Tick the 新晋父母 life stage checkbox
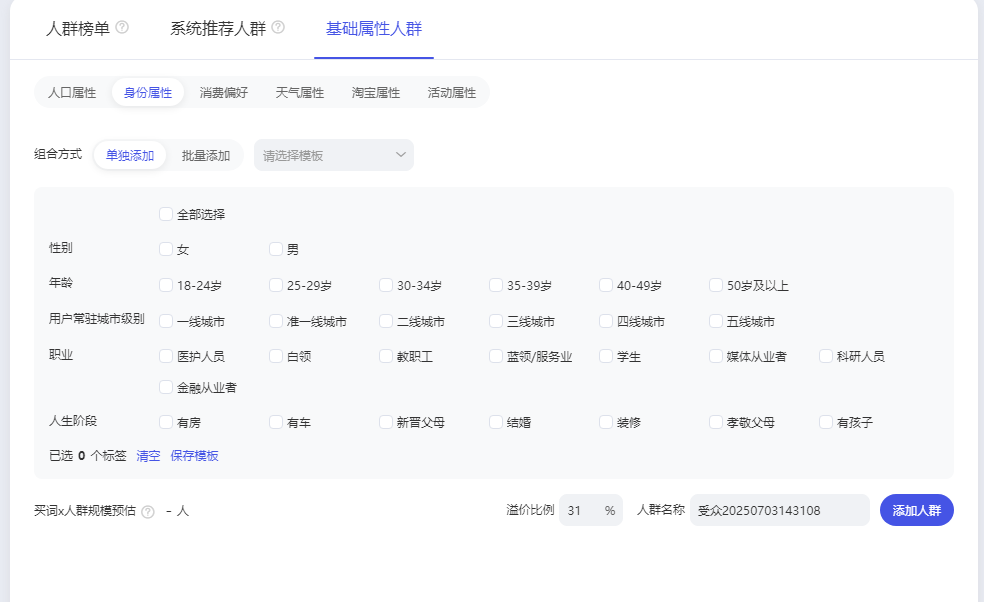The width and height of the screenshot is (984, 602). (x=386, y=422)
